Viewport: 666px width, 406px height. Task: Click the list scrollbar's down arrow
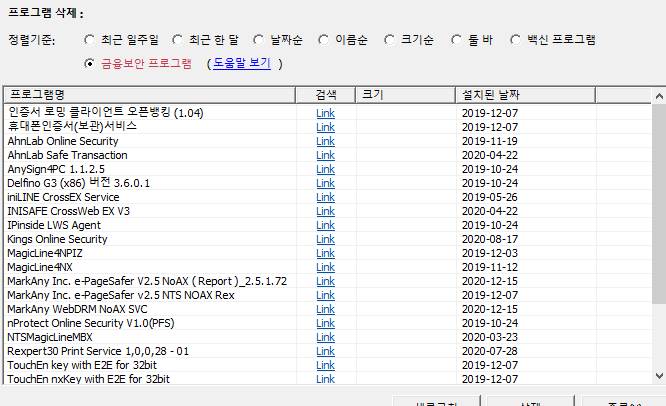click(x=659, y=376)
